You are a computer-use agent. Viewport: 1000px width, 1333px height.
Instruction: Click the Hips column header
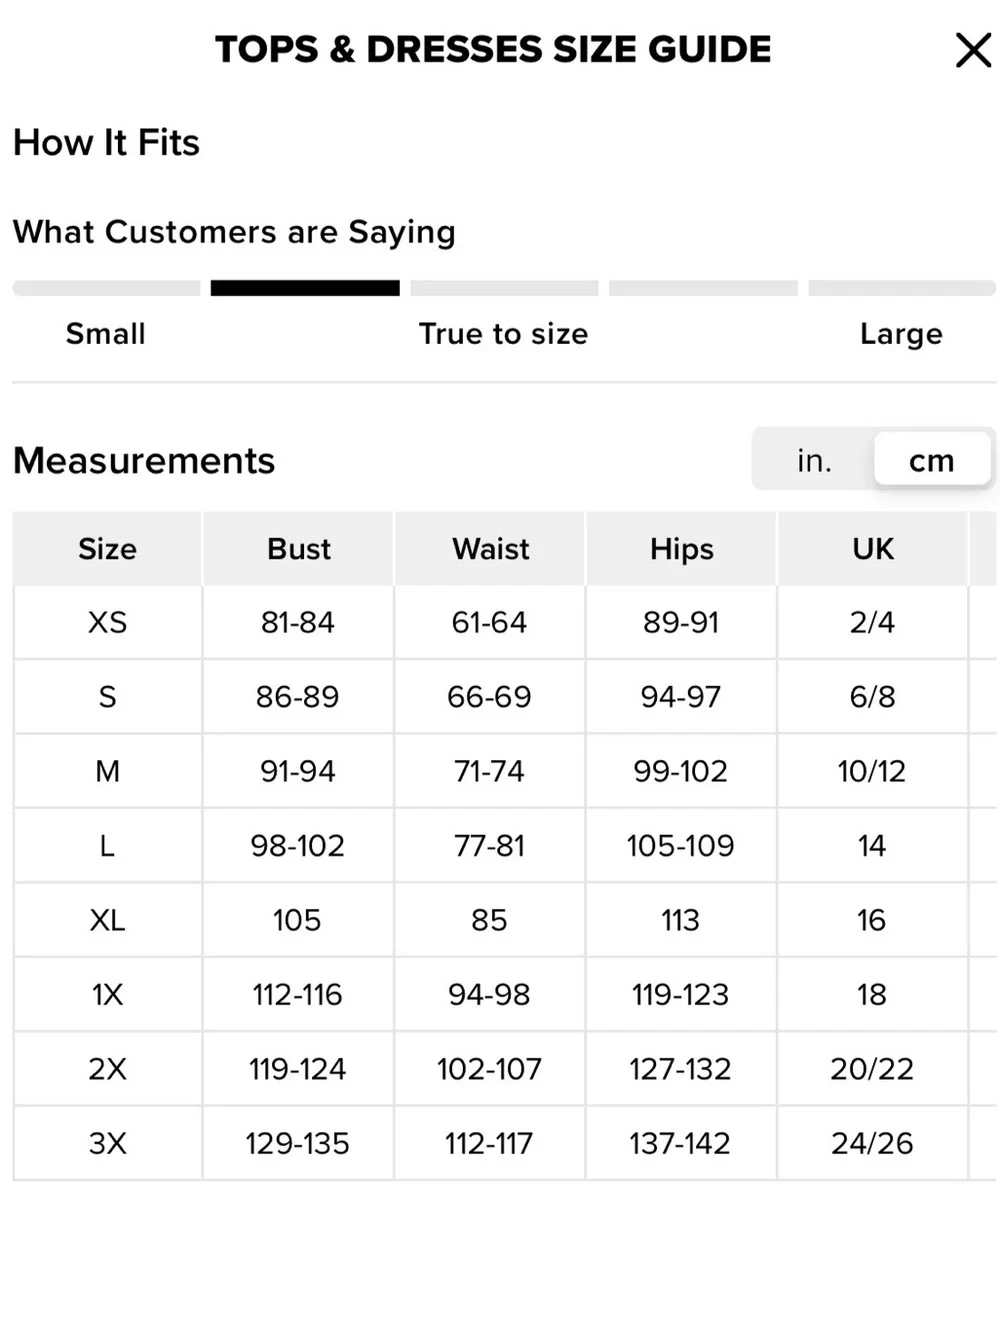point(681,549)
